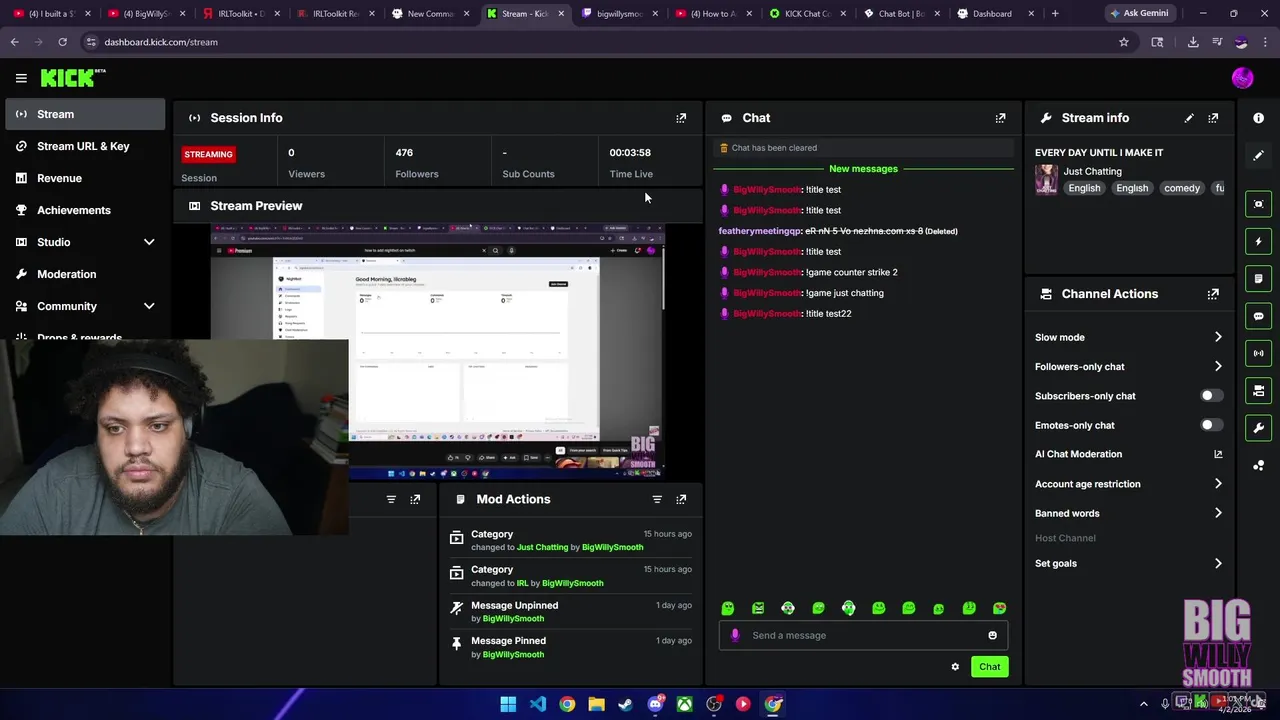Image resolution: width=1280 pixels, height=720 pixels.
Task: Pop out the panel left of Mod Actions
Action: (x=415, y=499)
